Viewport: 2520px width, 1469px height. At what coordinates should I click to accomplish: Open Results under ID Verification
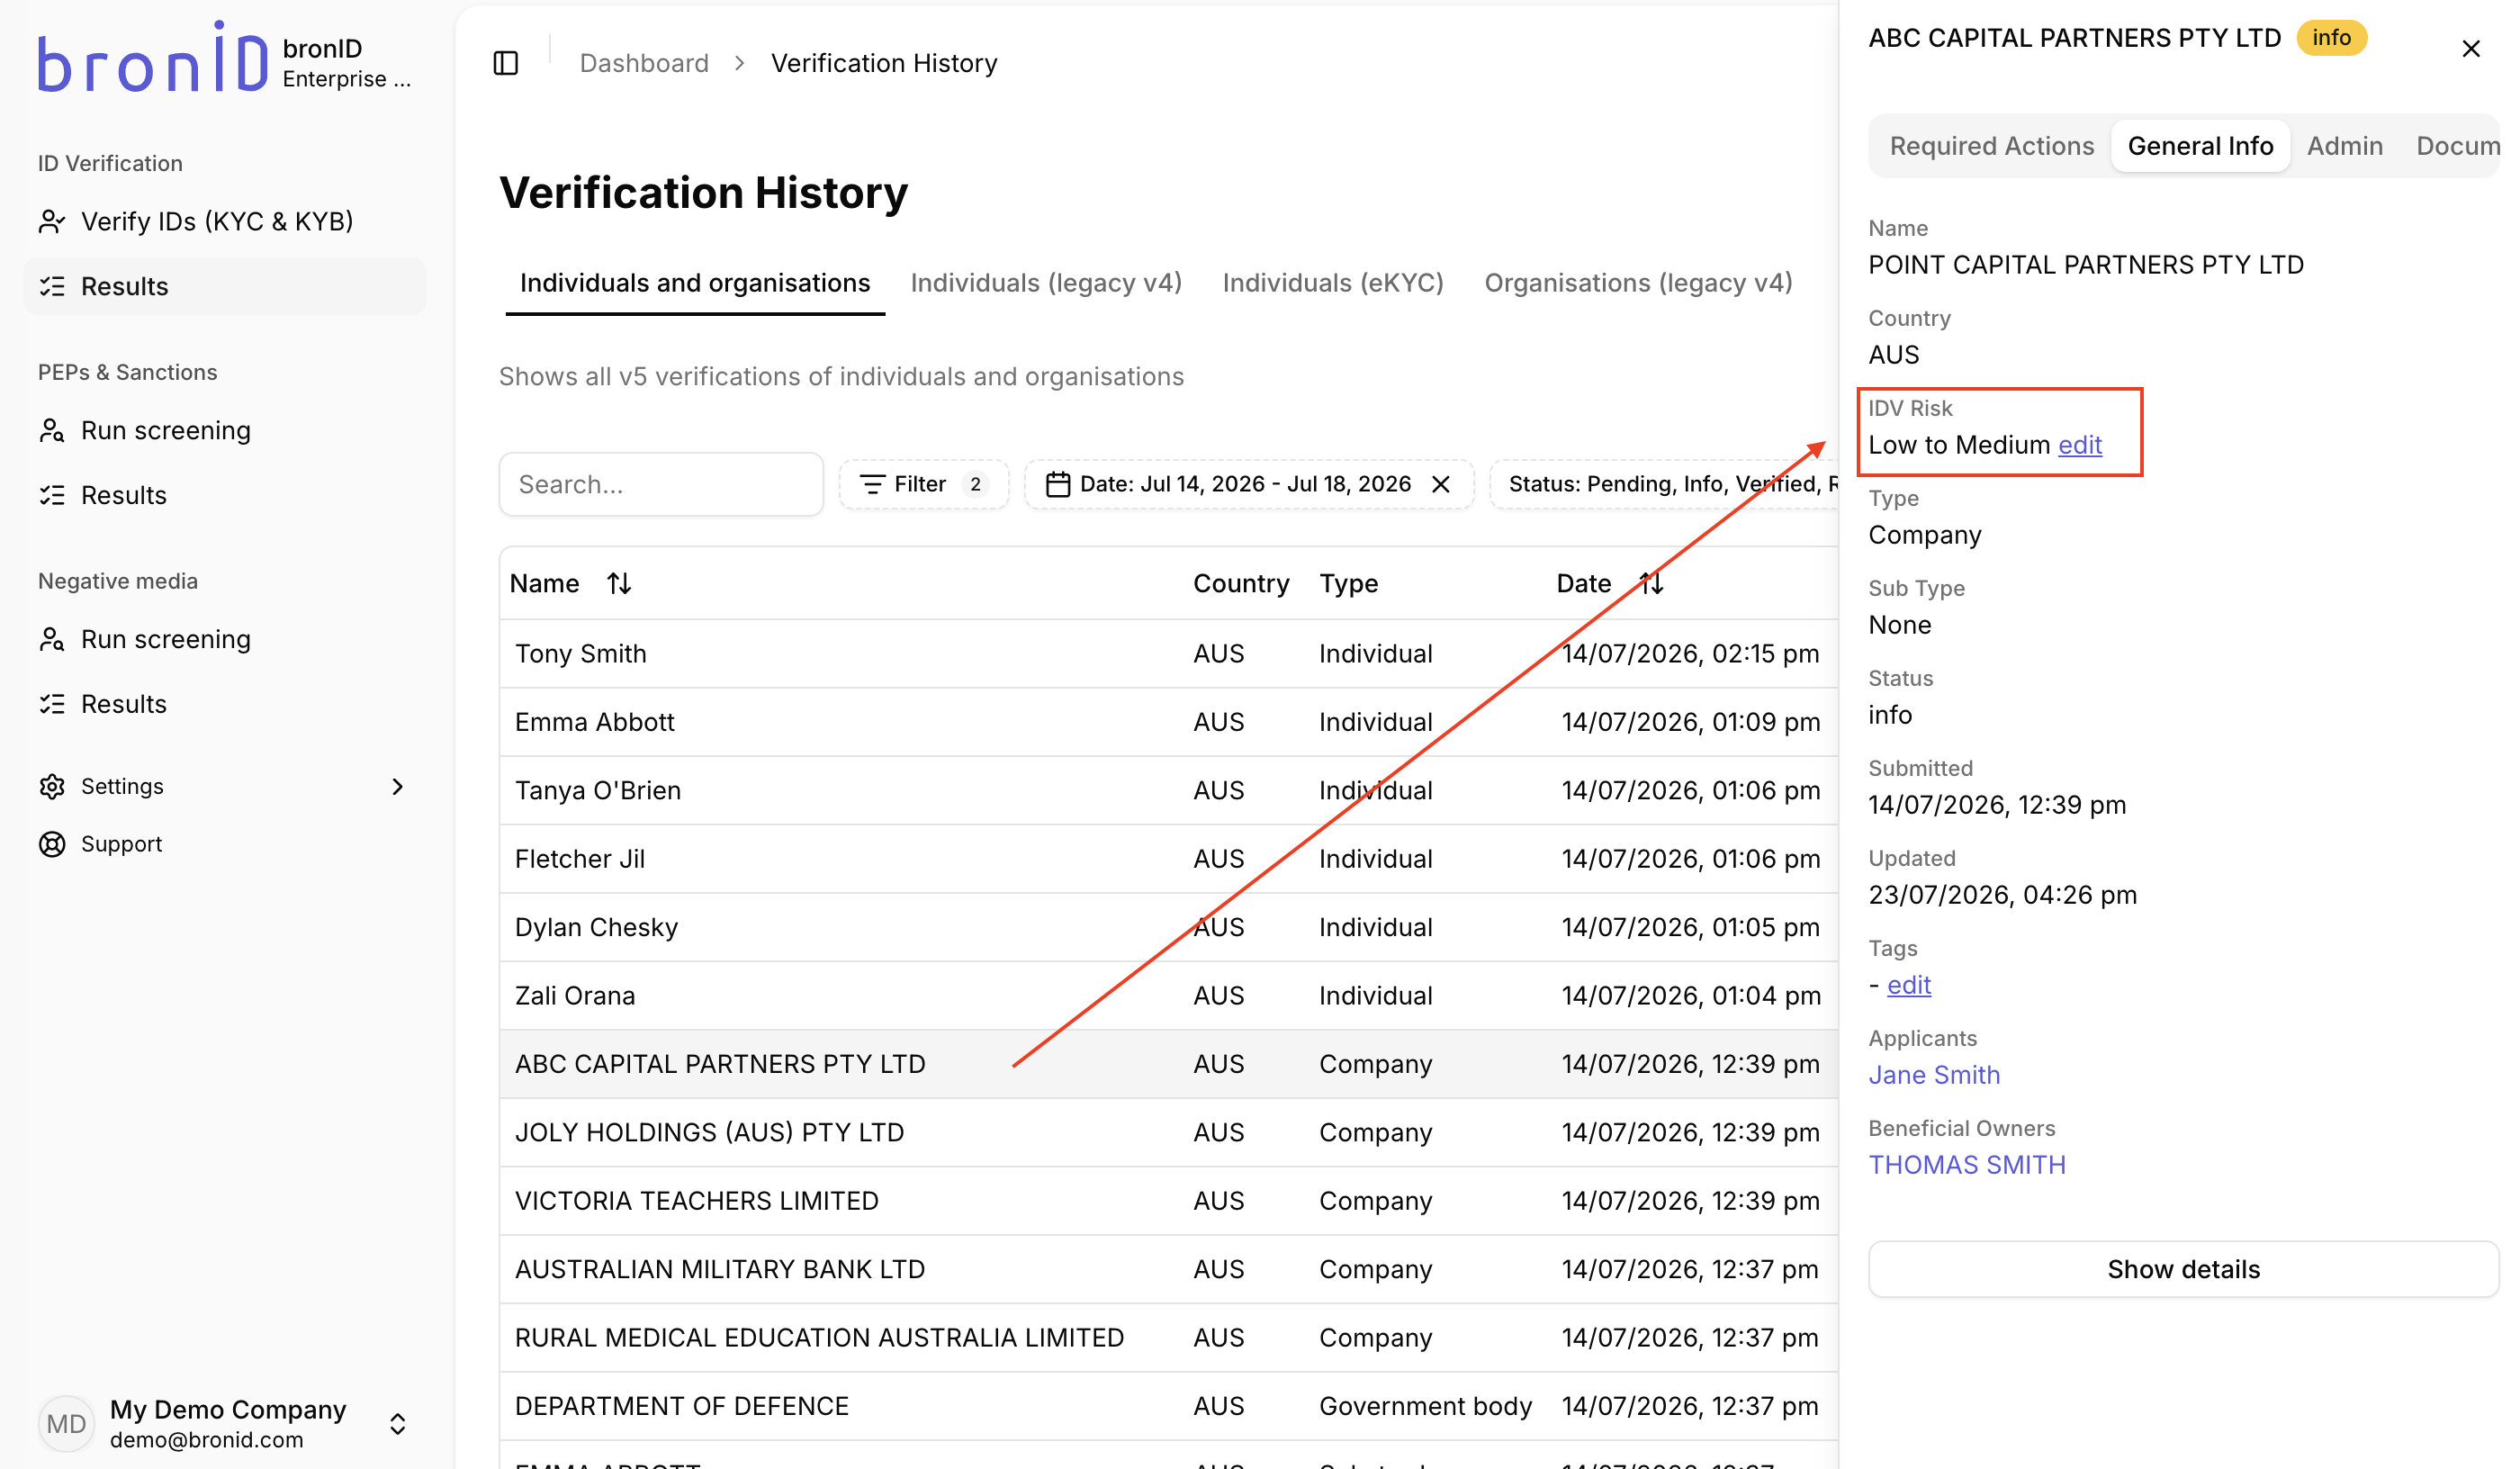224,286
